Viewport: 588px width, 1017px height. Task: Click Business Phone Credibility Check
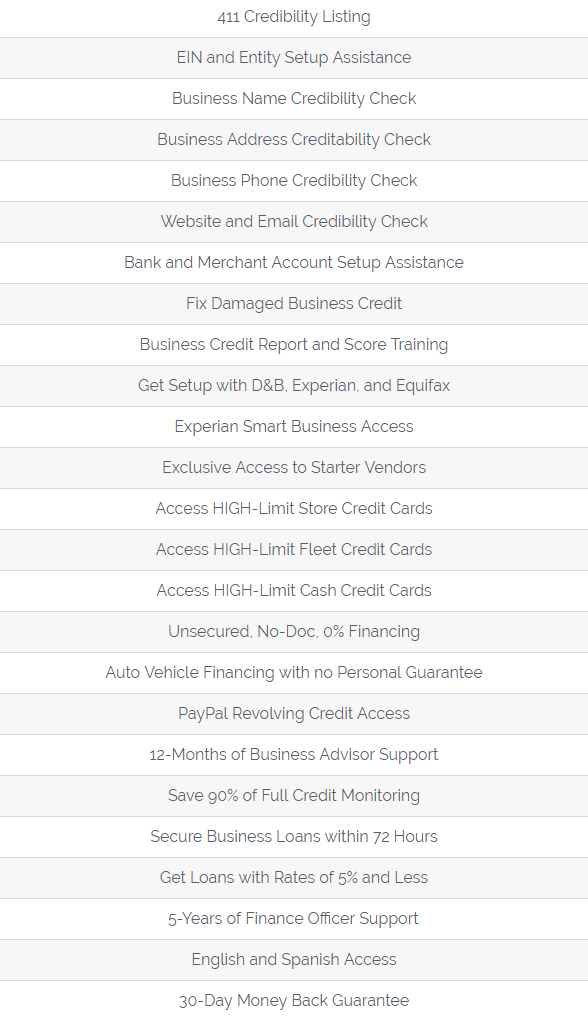(294, 180)
